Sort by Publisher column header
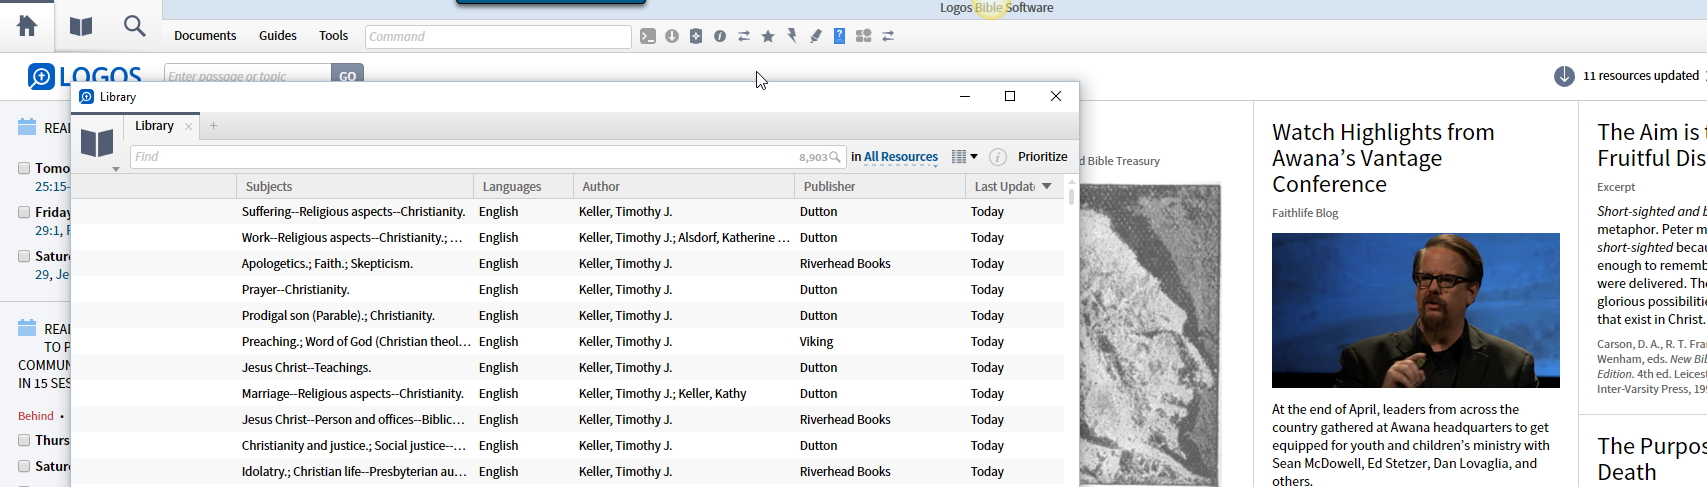This screenshot has width=1707, height=487. (x=880, y=186)
